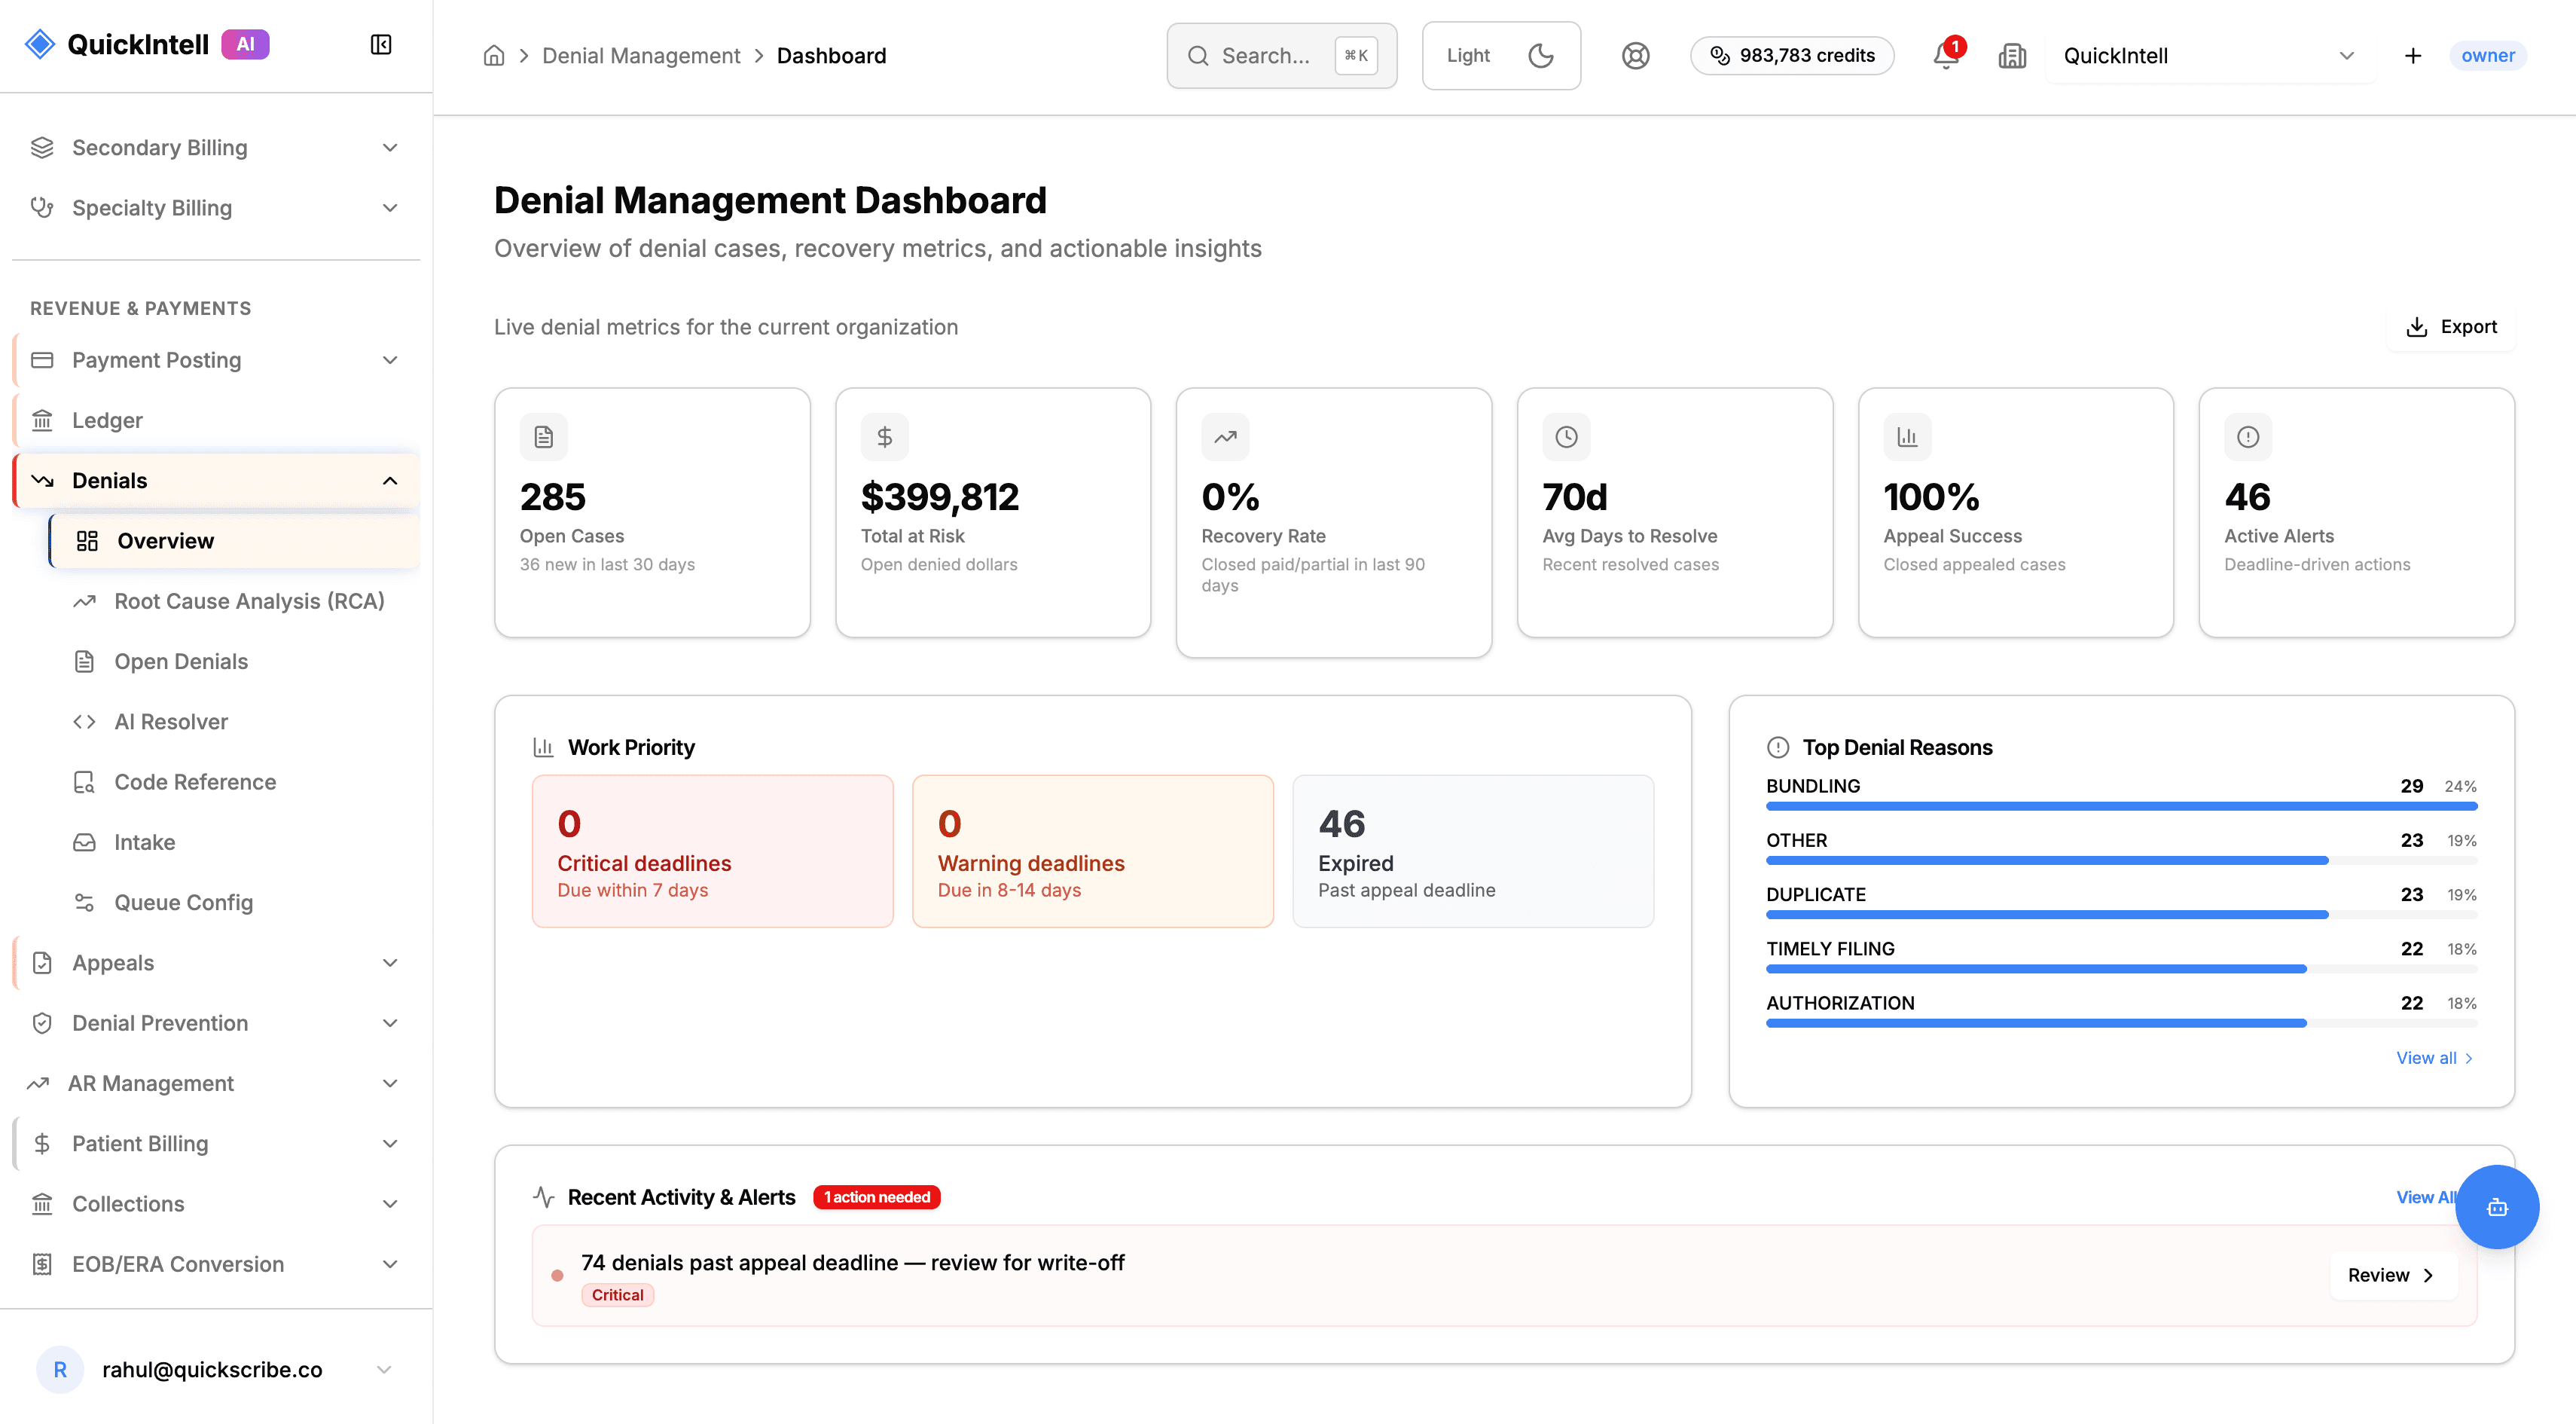
Task: Click the Search field
Action: (x=1282, y=56)
